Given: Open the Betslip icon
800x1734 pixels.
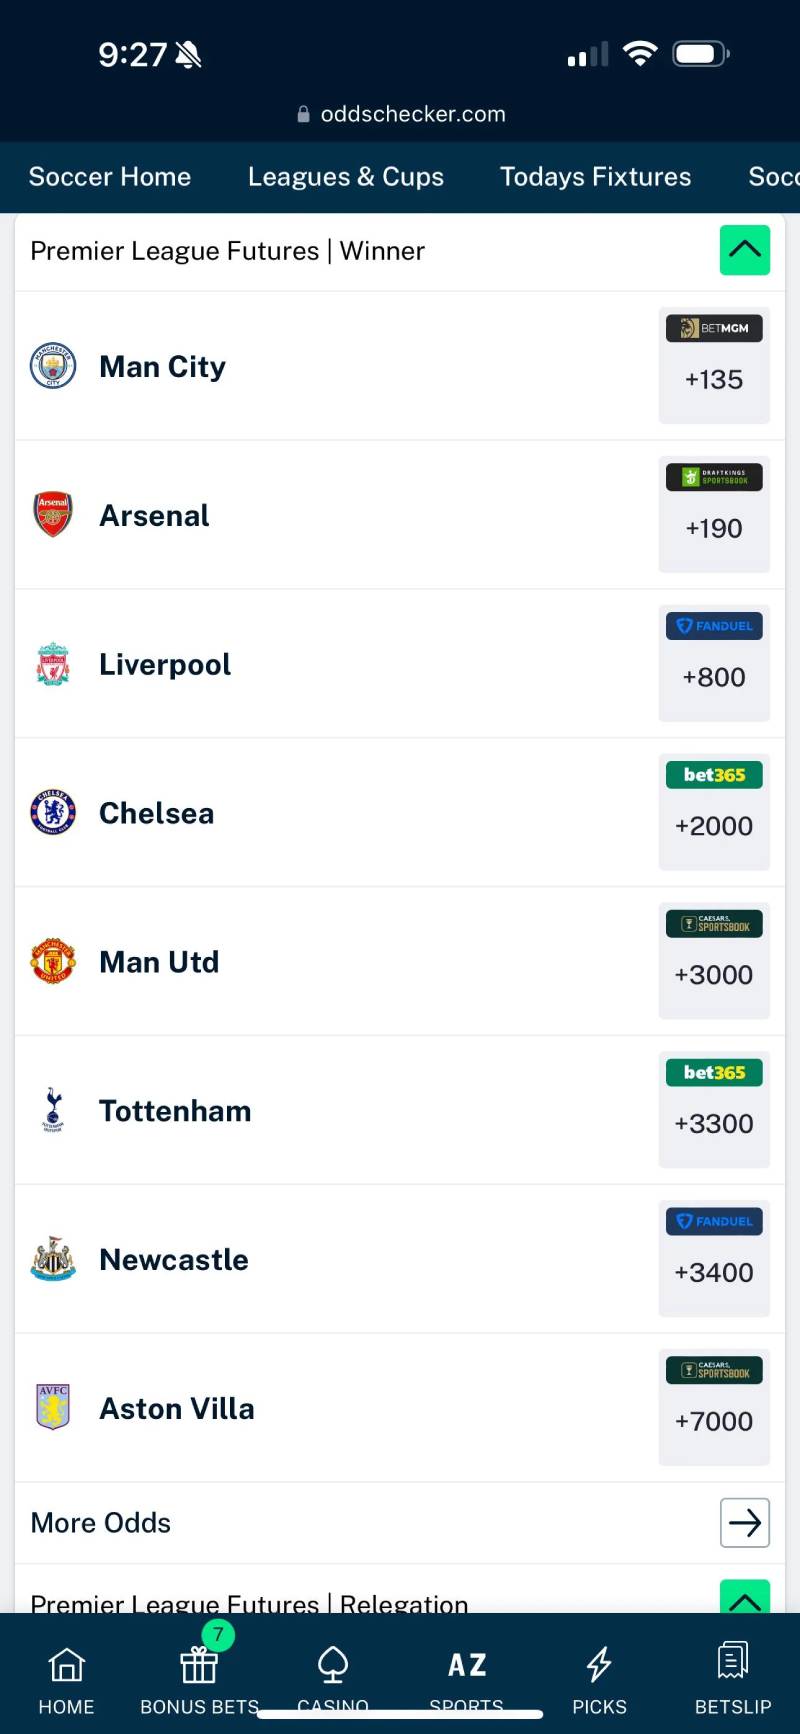Looking at the screenshot, I should point(733,1662).
